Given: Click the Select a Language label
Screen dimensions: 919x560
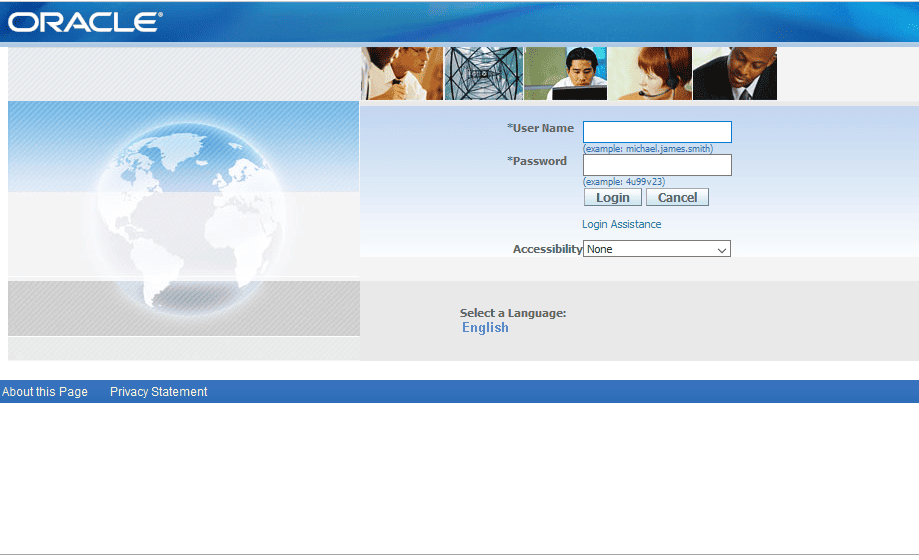Looking at the screenshot, I should [513, 313].
